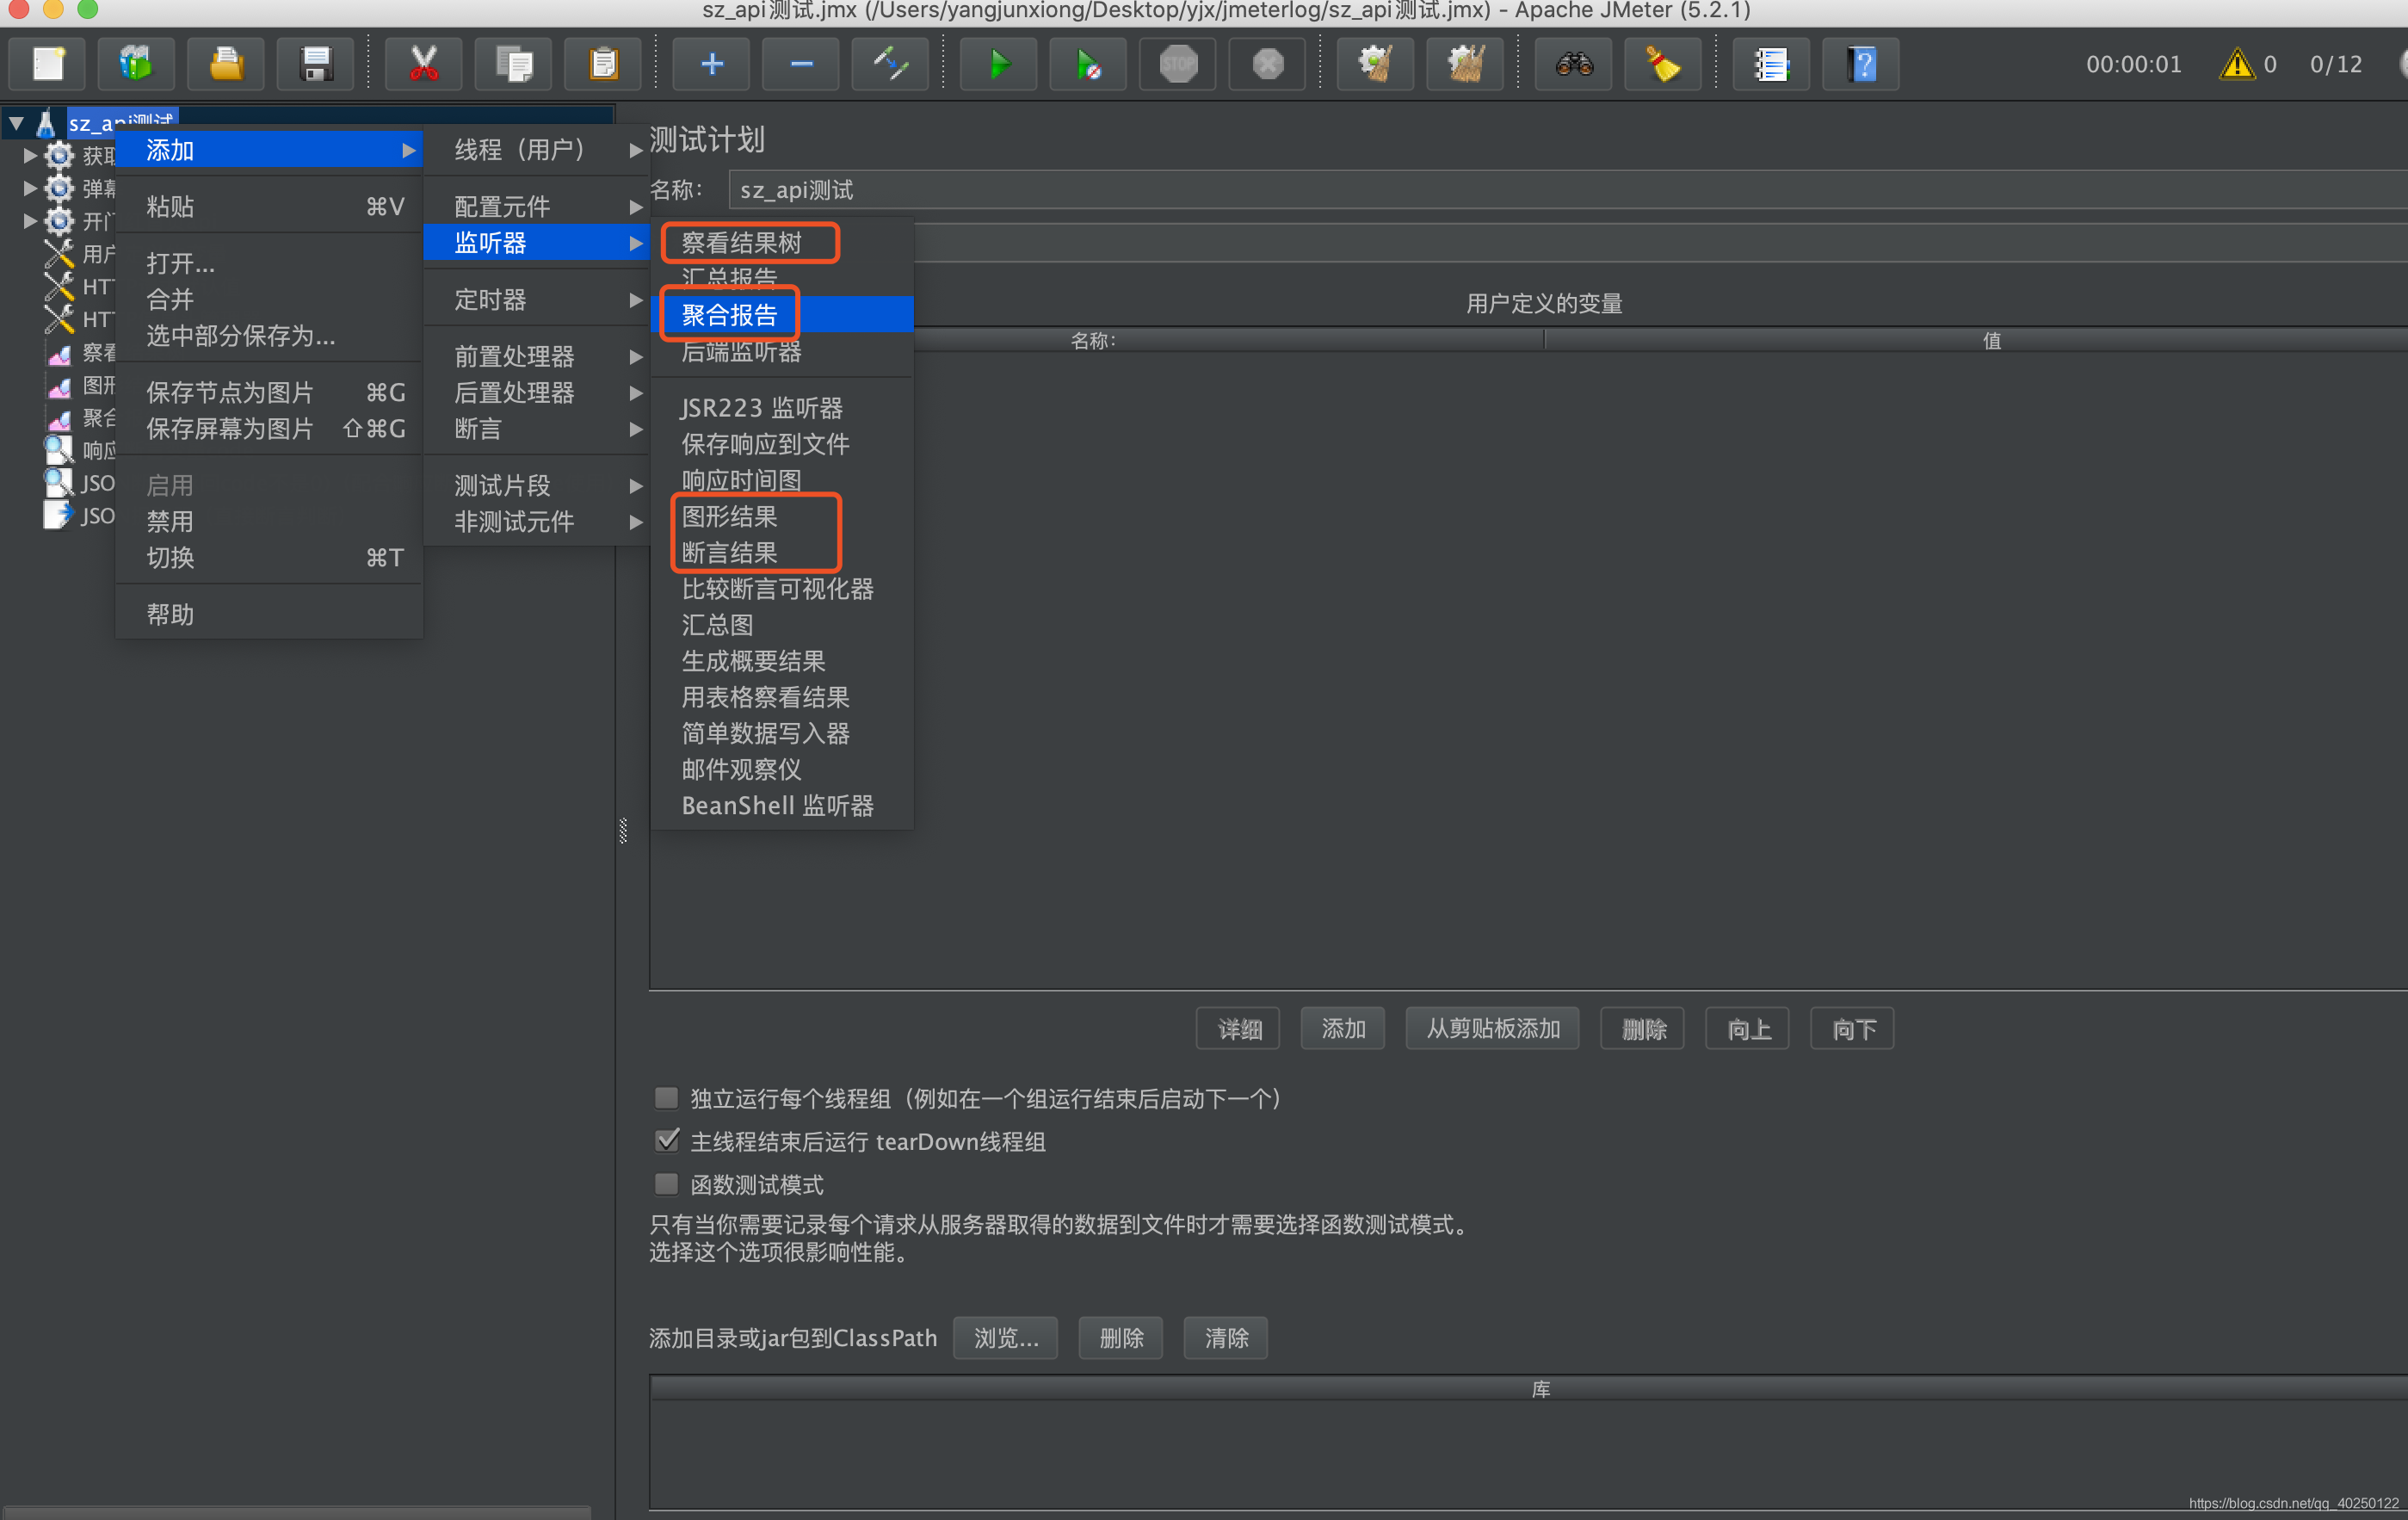This screenshot has width=2408, height=1520.
Task: Click the Templates icon in toolbar
Action: pos(137,65)
